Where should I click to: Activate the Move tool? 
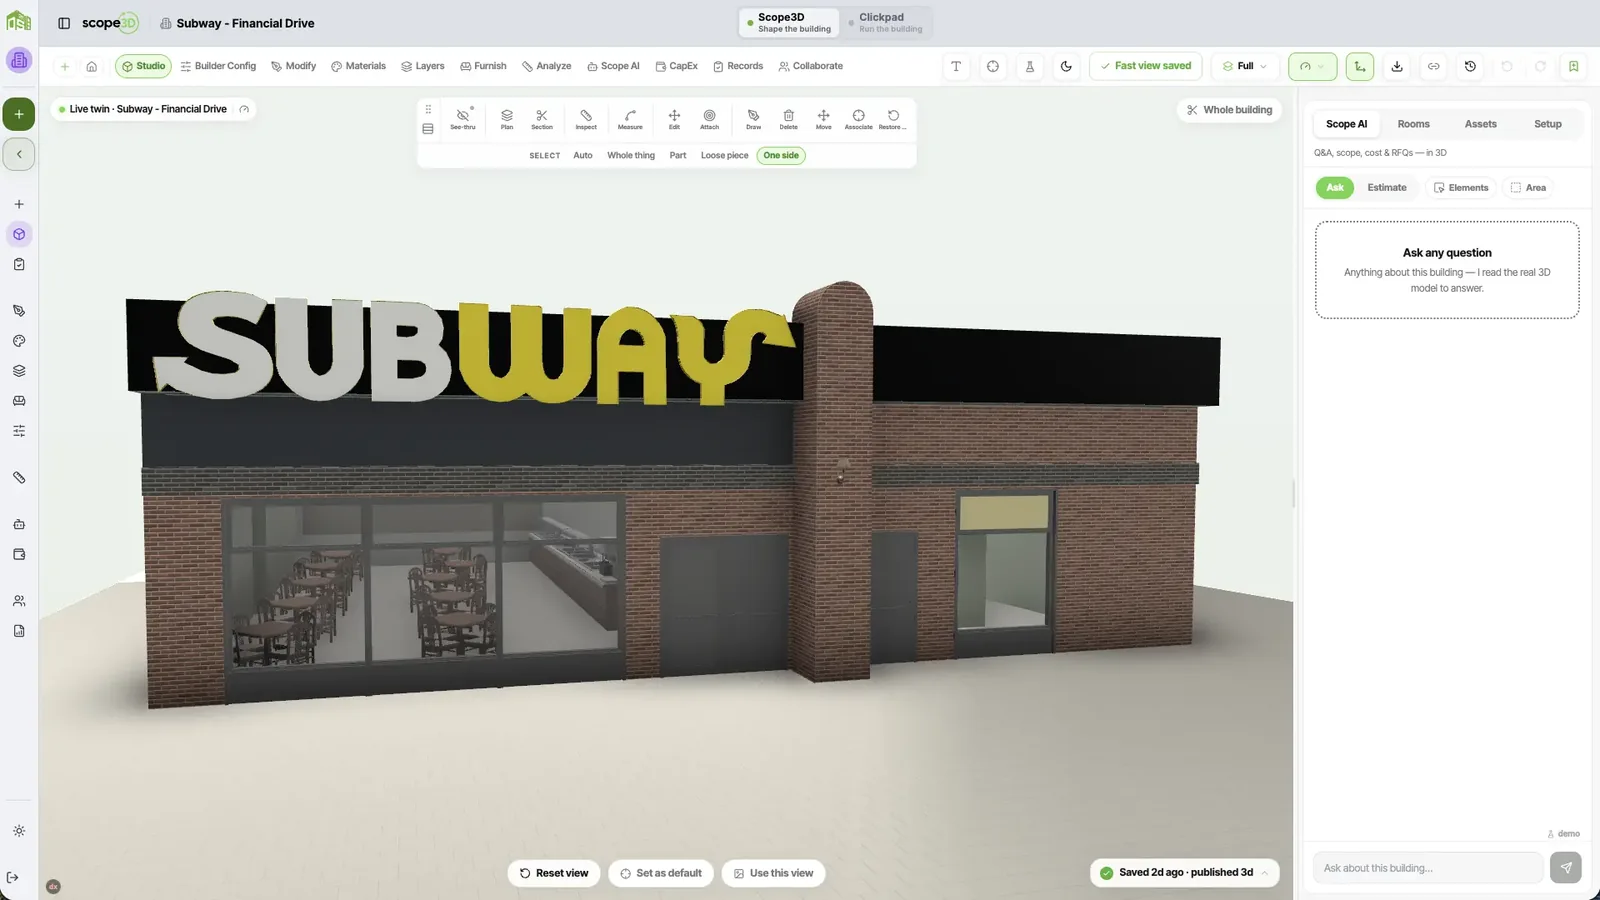[823, 119]
